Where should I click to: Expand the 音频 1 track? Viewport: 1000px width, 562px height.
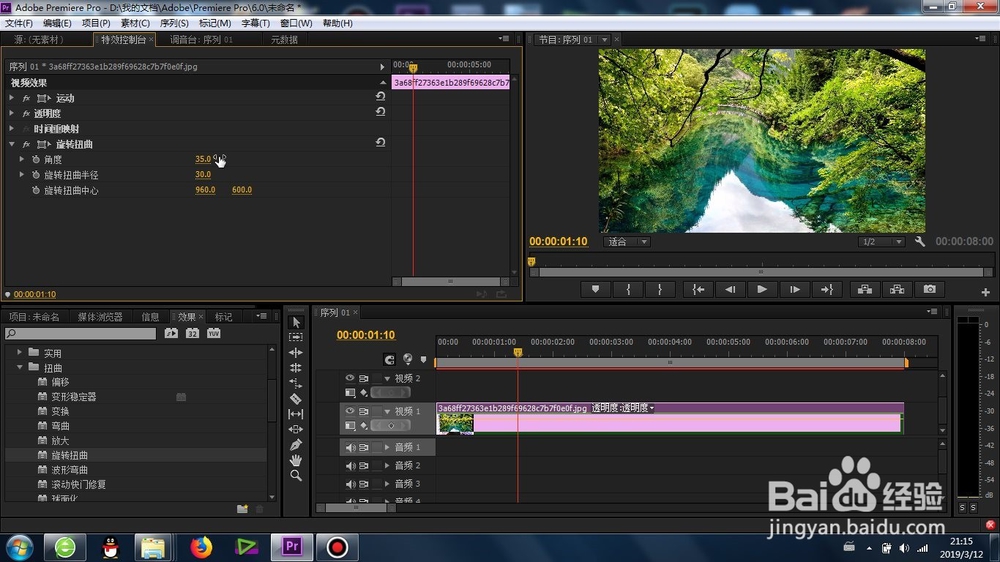(386, 447)
